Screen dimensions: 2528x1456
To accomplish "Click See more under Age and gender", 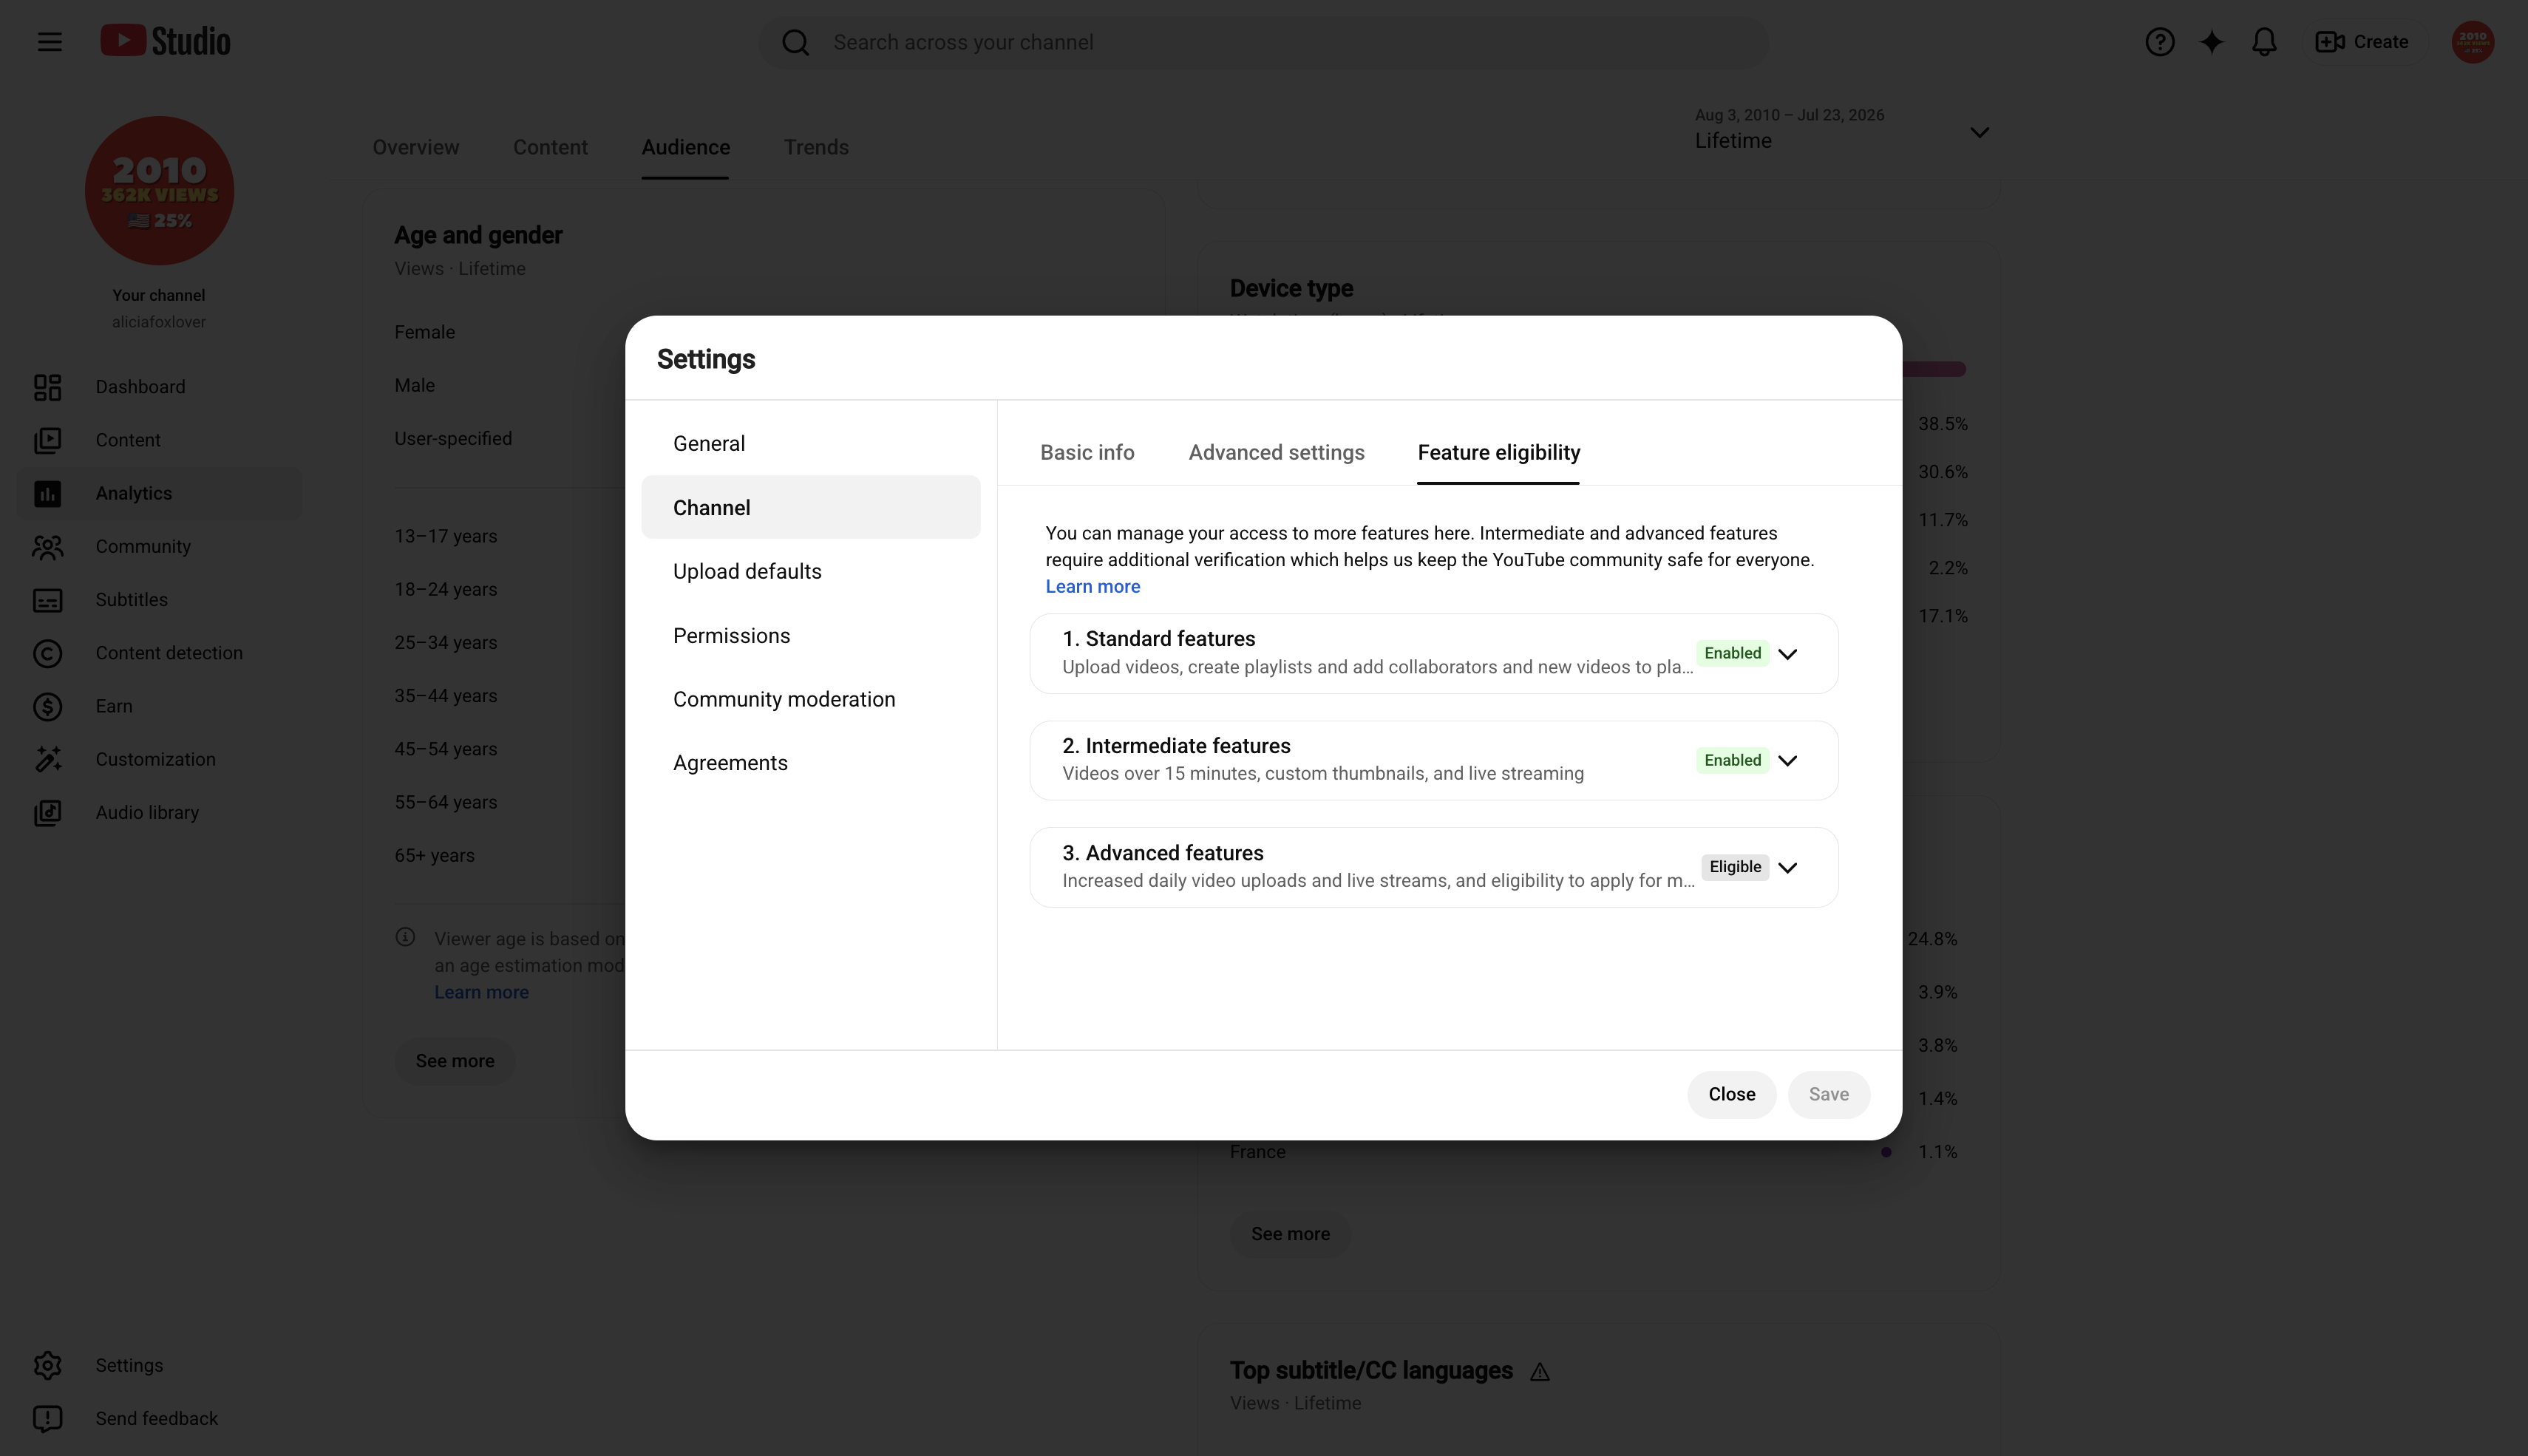I will [x=455, y=1061].
